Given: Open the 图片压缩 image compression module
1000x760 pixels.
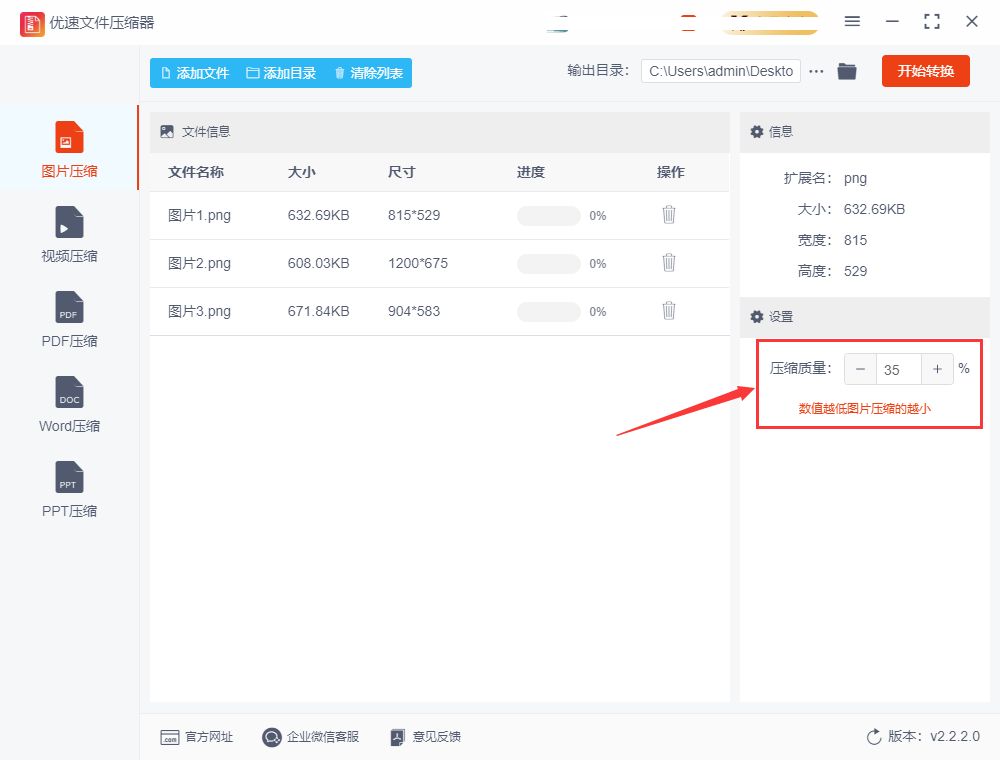Looking at the screenshot, I should (69, 149).
